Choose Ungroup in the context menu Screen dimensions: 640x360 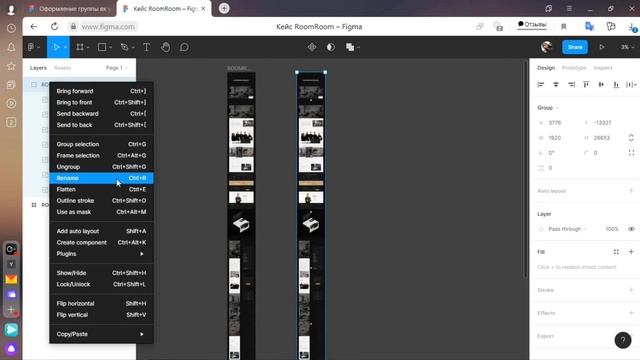[x=101, y=167]
